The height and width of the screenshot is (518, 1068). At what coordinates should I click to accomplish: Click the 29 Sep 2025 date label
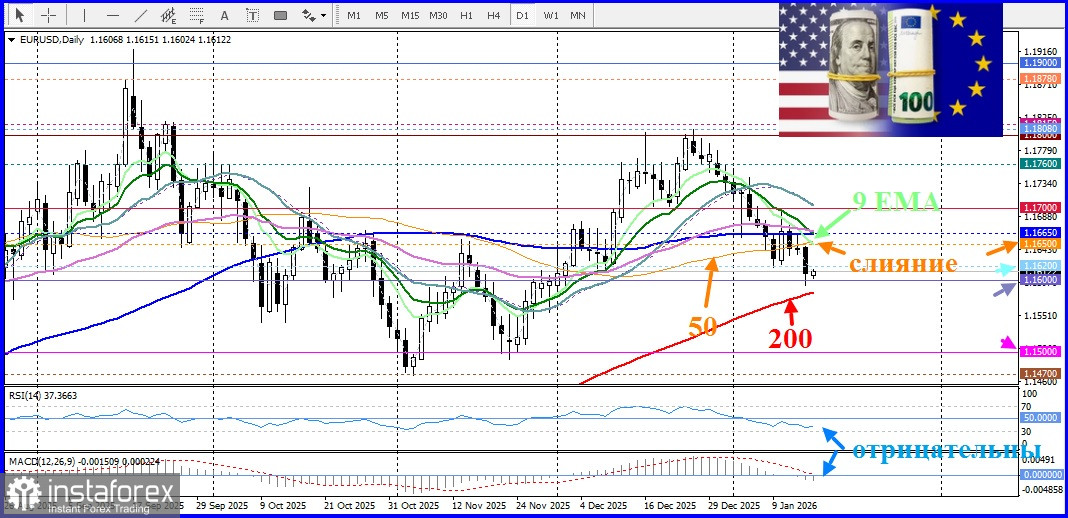[x=224, y=506]
